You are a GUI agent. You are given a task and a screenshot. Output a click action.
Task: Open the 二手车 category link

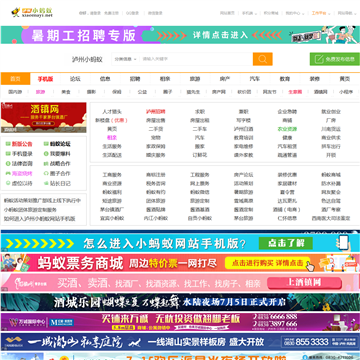200,129
